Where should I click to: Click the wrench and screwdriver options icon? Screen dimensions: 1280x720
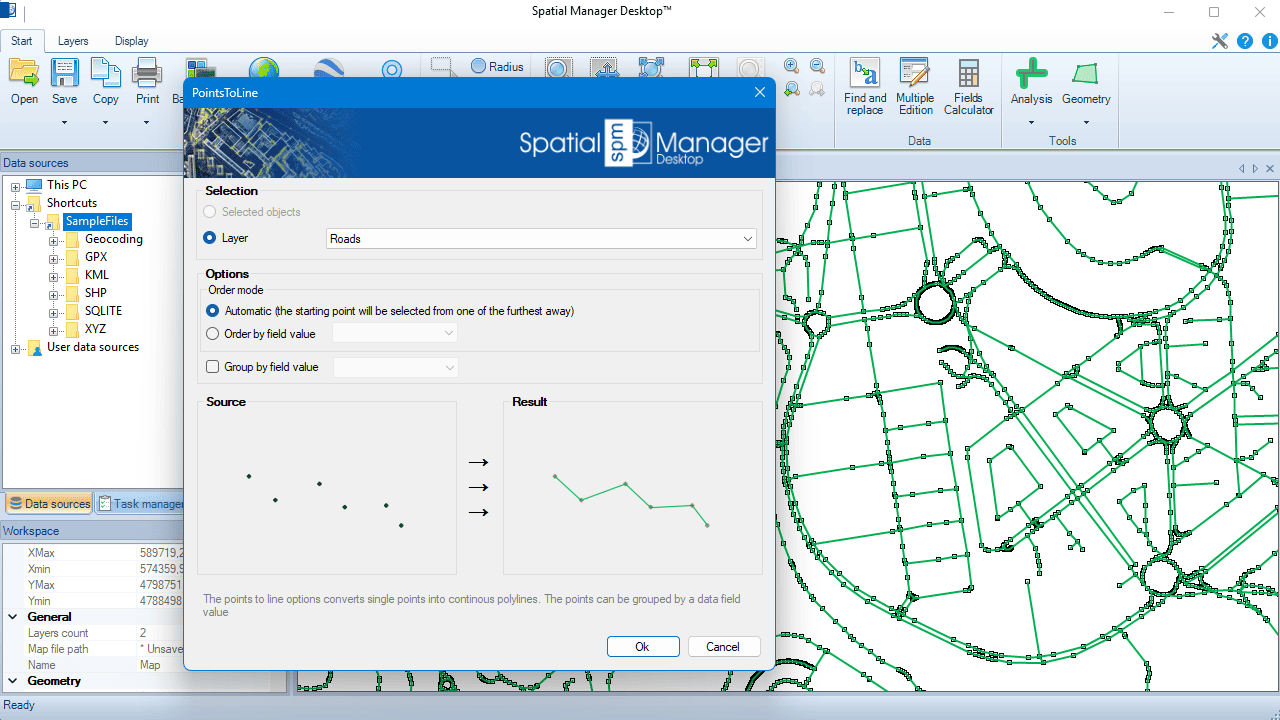[1219, 41]
